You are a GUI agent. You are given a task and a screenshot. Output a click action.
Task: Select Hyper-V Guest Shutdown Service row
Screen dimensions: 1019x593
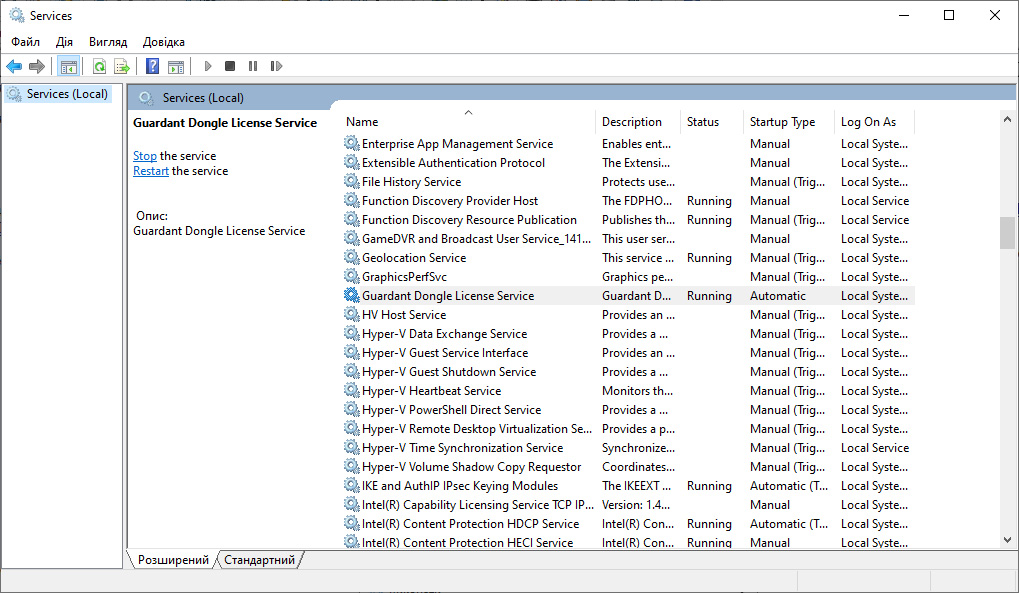pyautogui.click(x=628, y=372)
